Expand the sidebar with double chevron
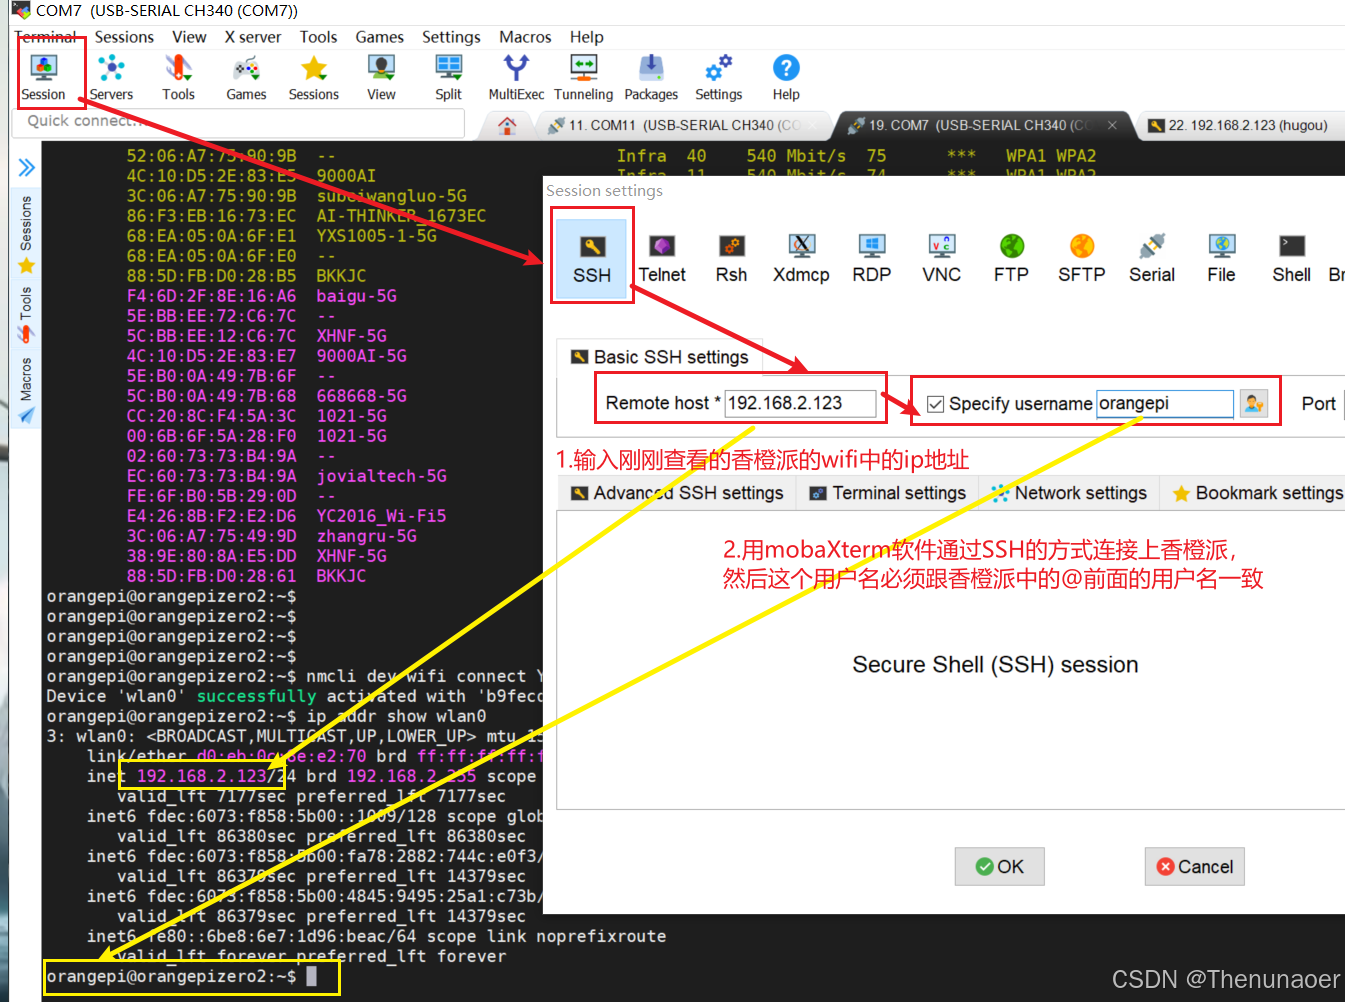 26,167
